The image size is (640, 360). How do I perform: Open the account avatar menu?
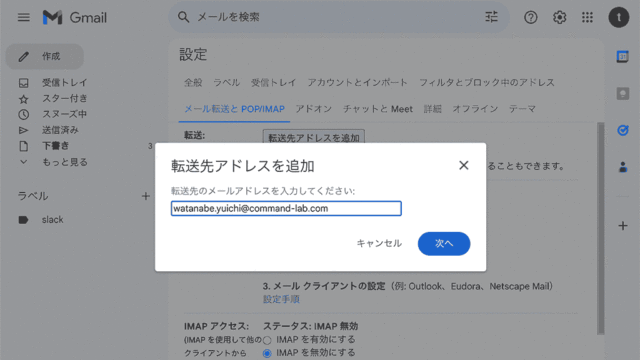tap(619, 17)
